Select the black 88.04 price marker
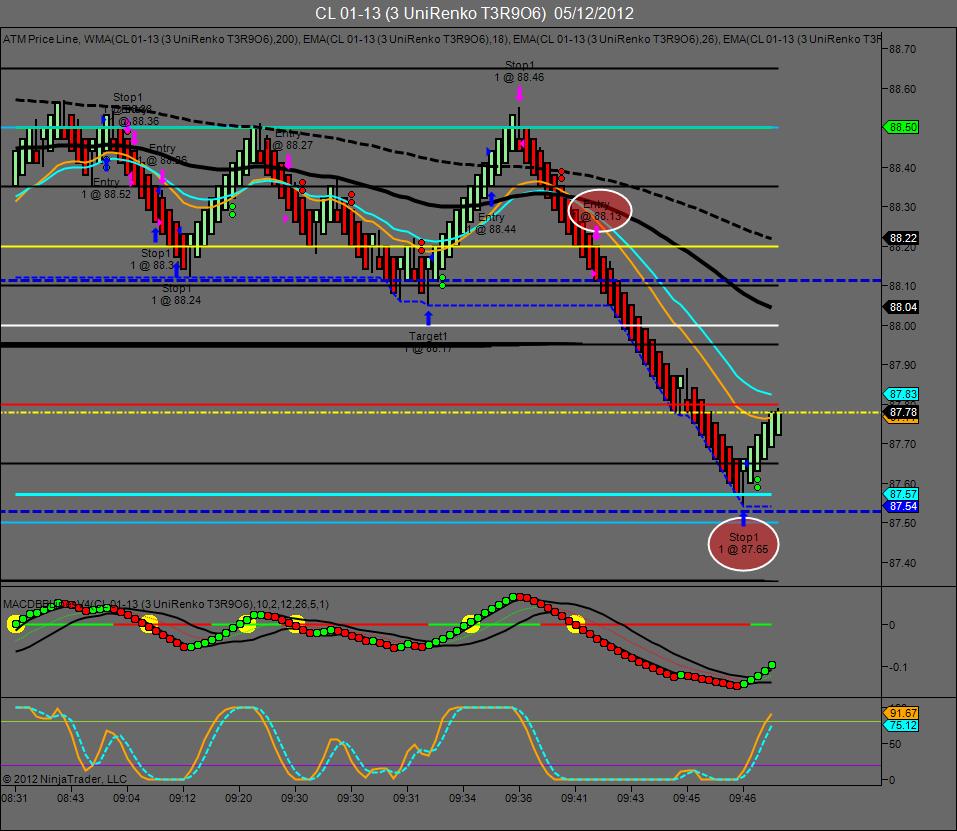Image resolution: width=957 pixels, height=831 pixels. click(x=901, y=308)
